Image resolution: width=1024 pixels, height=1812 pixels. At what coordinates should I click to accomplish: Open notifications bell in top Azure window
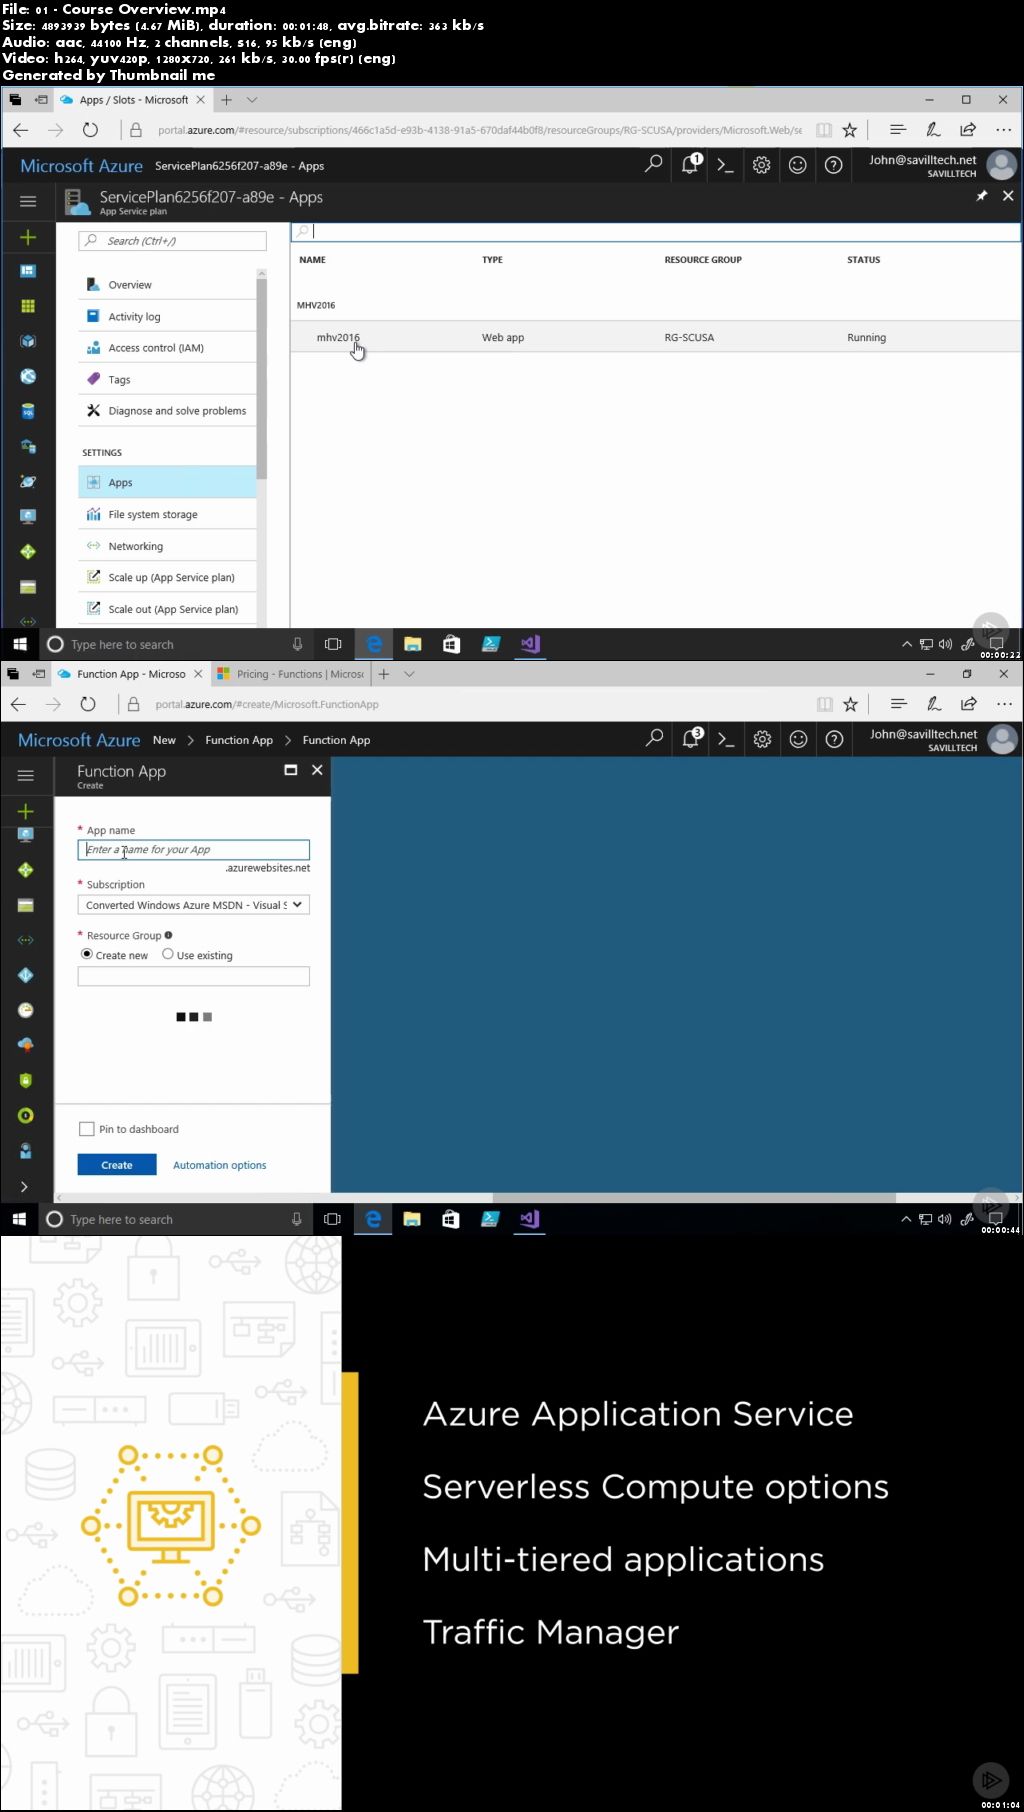pos(691,164)
